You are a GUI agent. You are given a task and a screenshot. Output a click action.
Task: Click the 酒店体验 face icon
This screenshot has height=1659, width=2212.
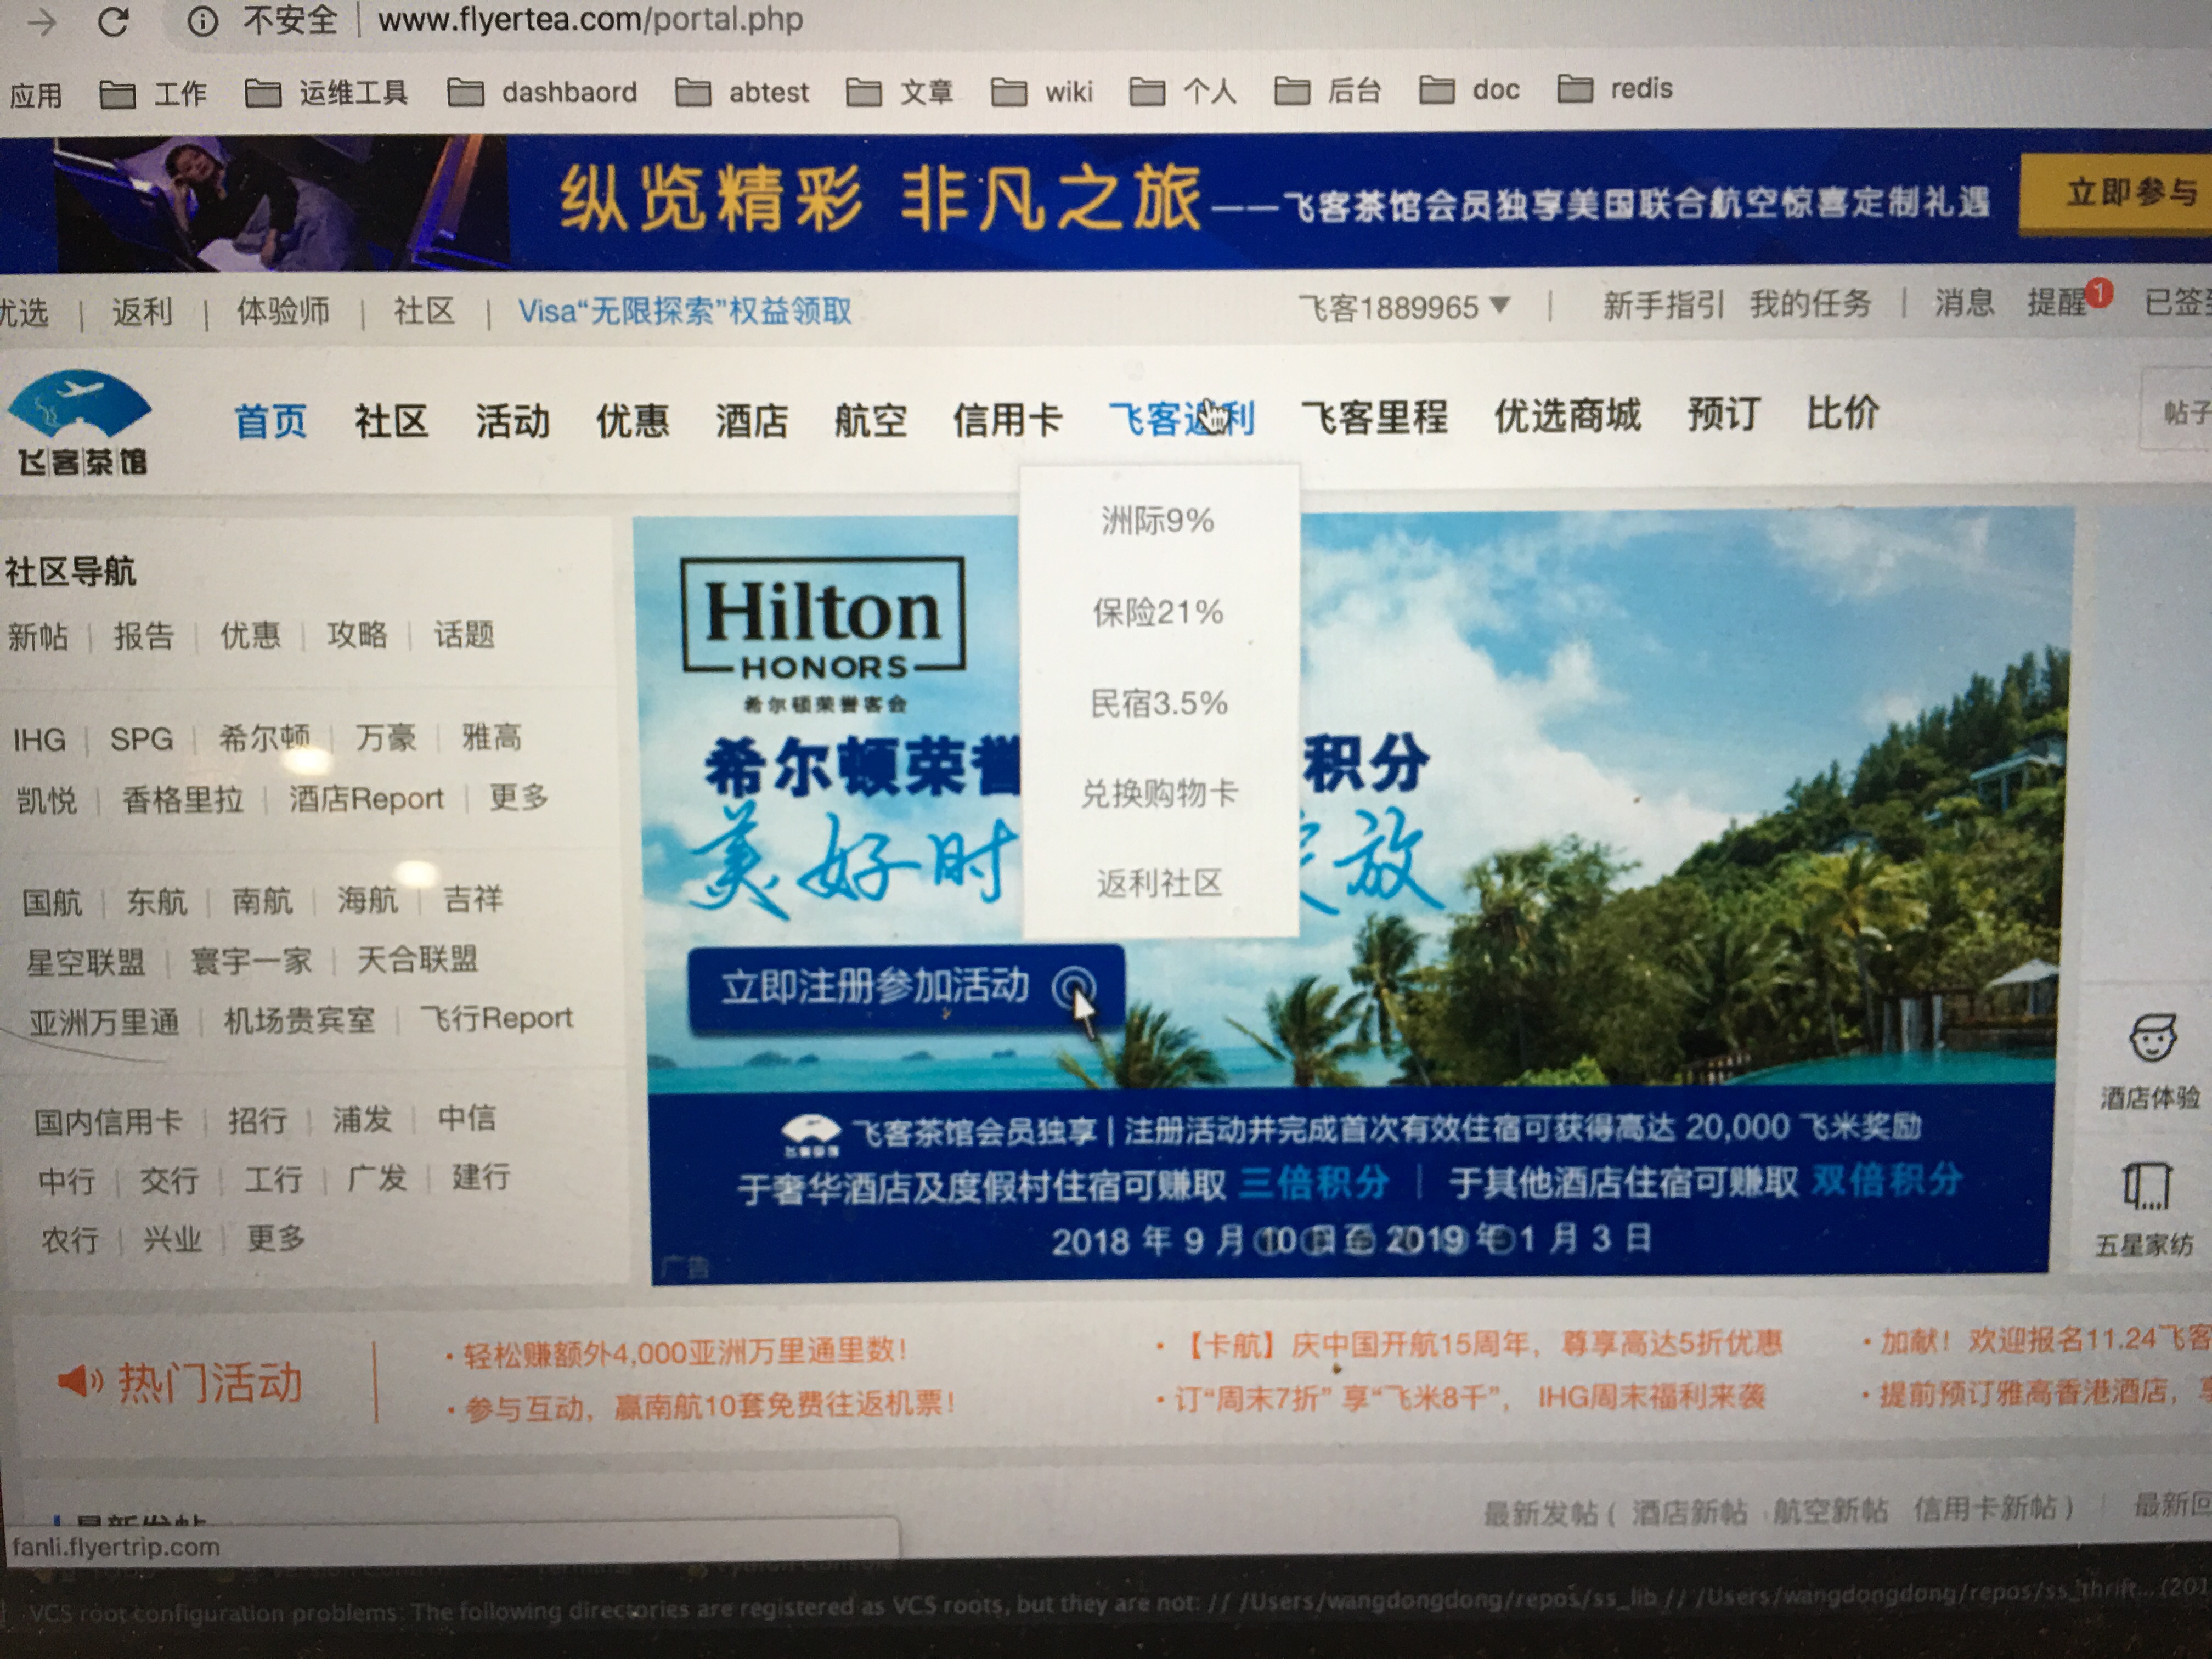[2152, 1039]
